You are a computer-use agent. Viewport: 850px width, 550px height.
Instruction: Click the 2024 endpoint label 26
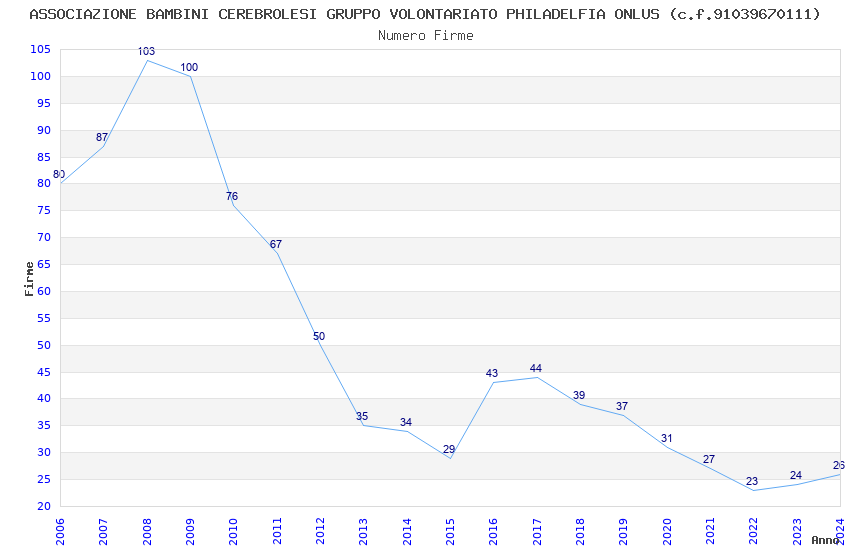point(839,465)
